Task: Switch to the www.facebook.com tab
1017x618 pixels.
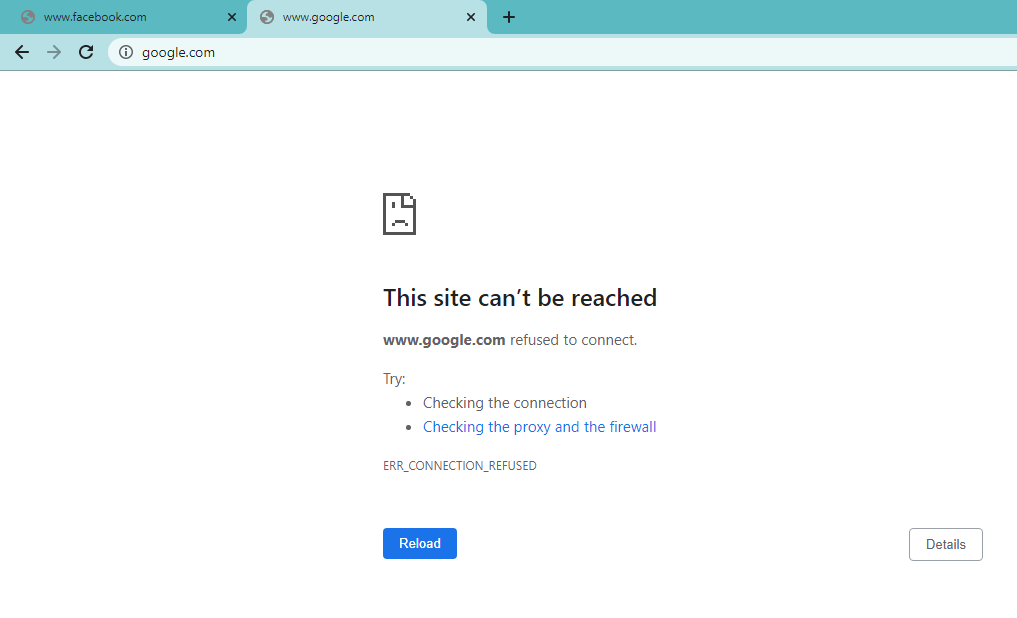Action: [x=123, y=18]
